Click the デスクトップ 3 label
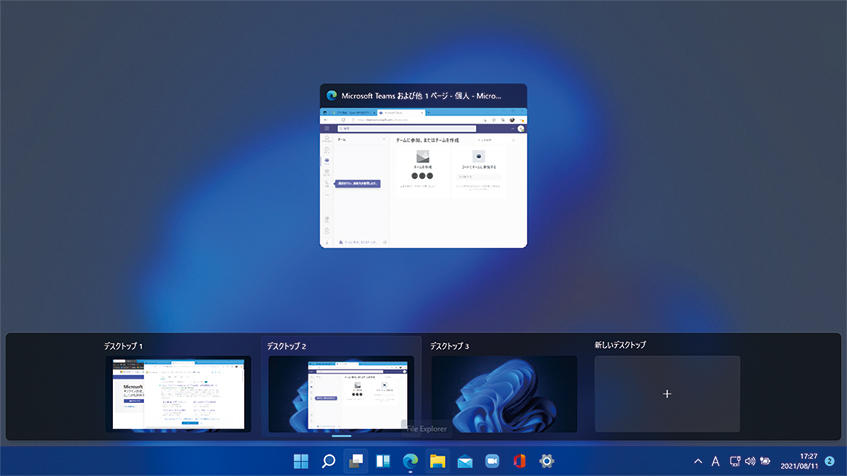Image resolution: width=847 pixels, height=476 pixels. [449, 346]
